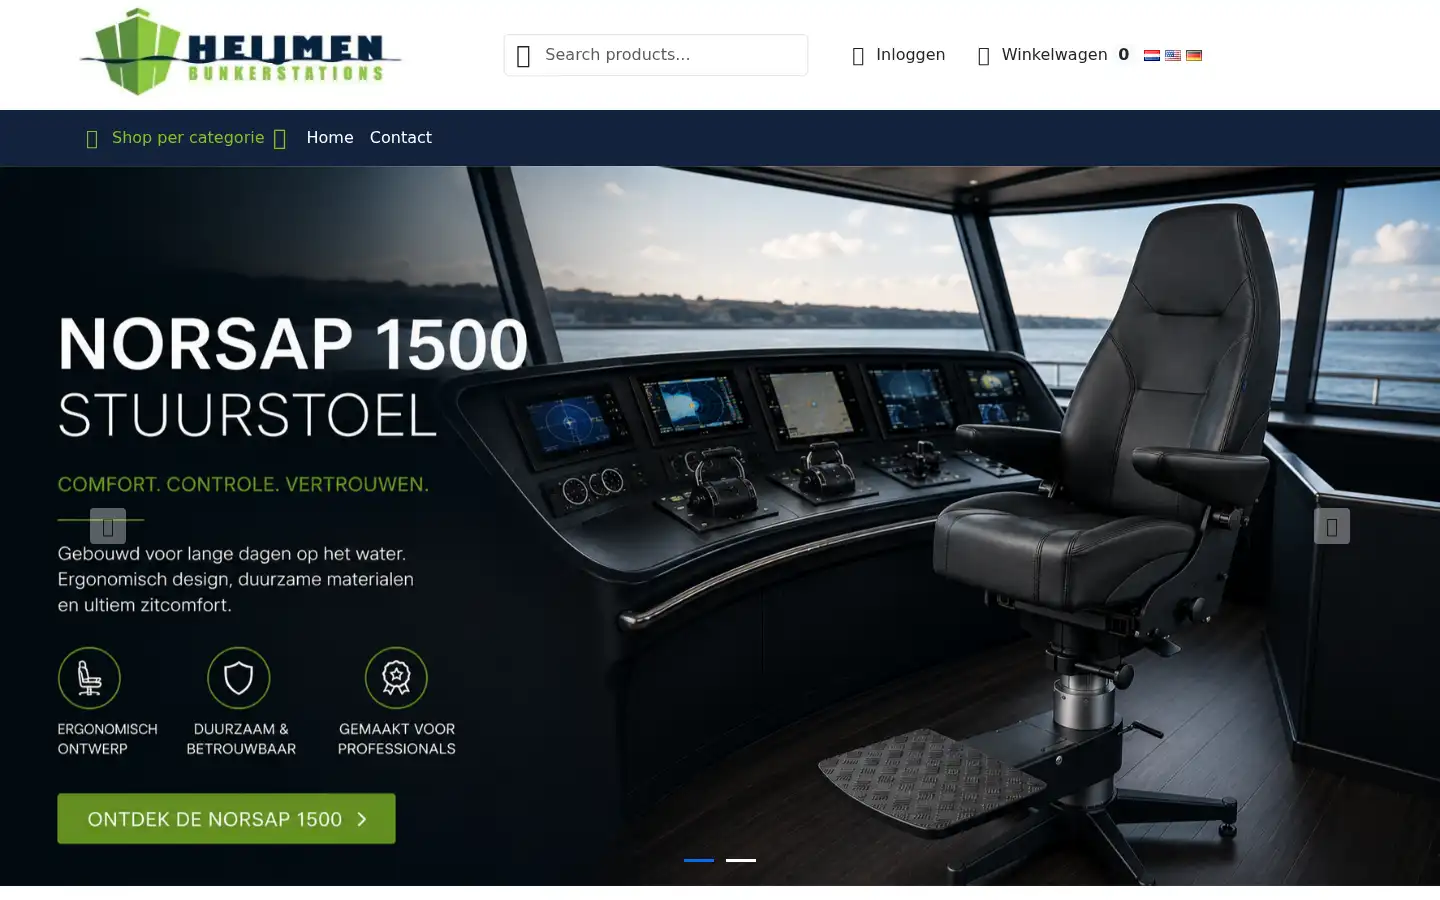
Task: Open the Winkelwagen cart link
Action: [1054, 55]
